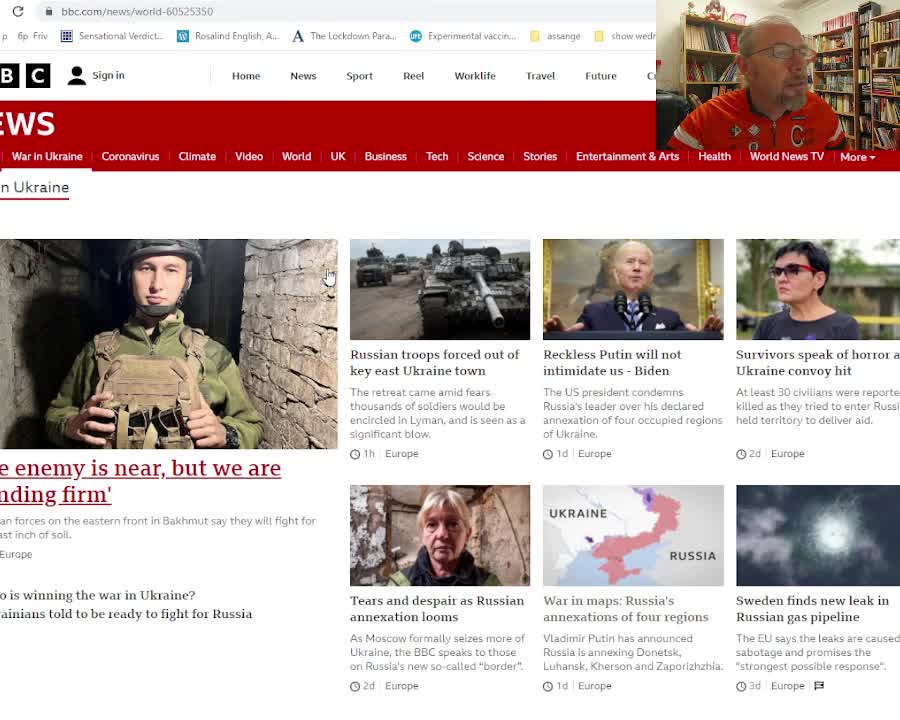Switch to the Coronavirus tab
The width and height of the screenshot is (900, 720).
pyautogui.click(x=130, y=157)
